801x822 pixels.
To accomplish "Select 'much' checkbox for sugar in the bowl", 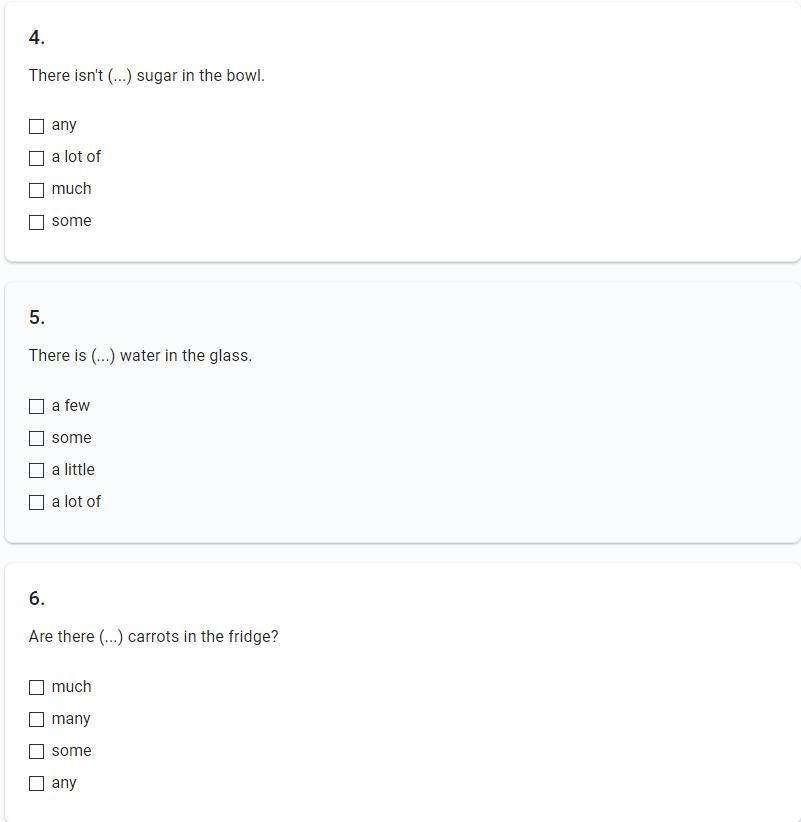I will [37, 190].
